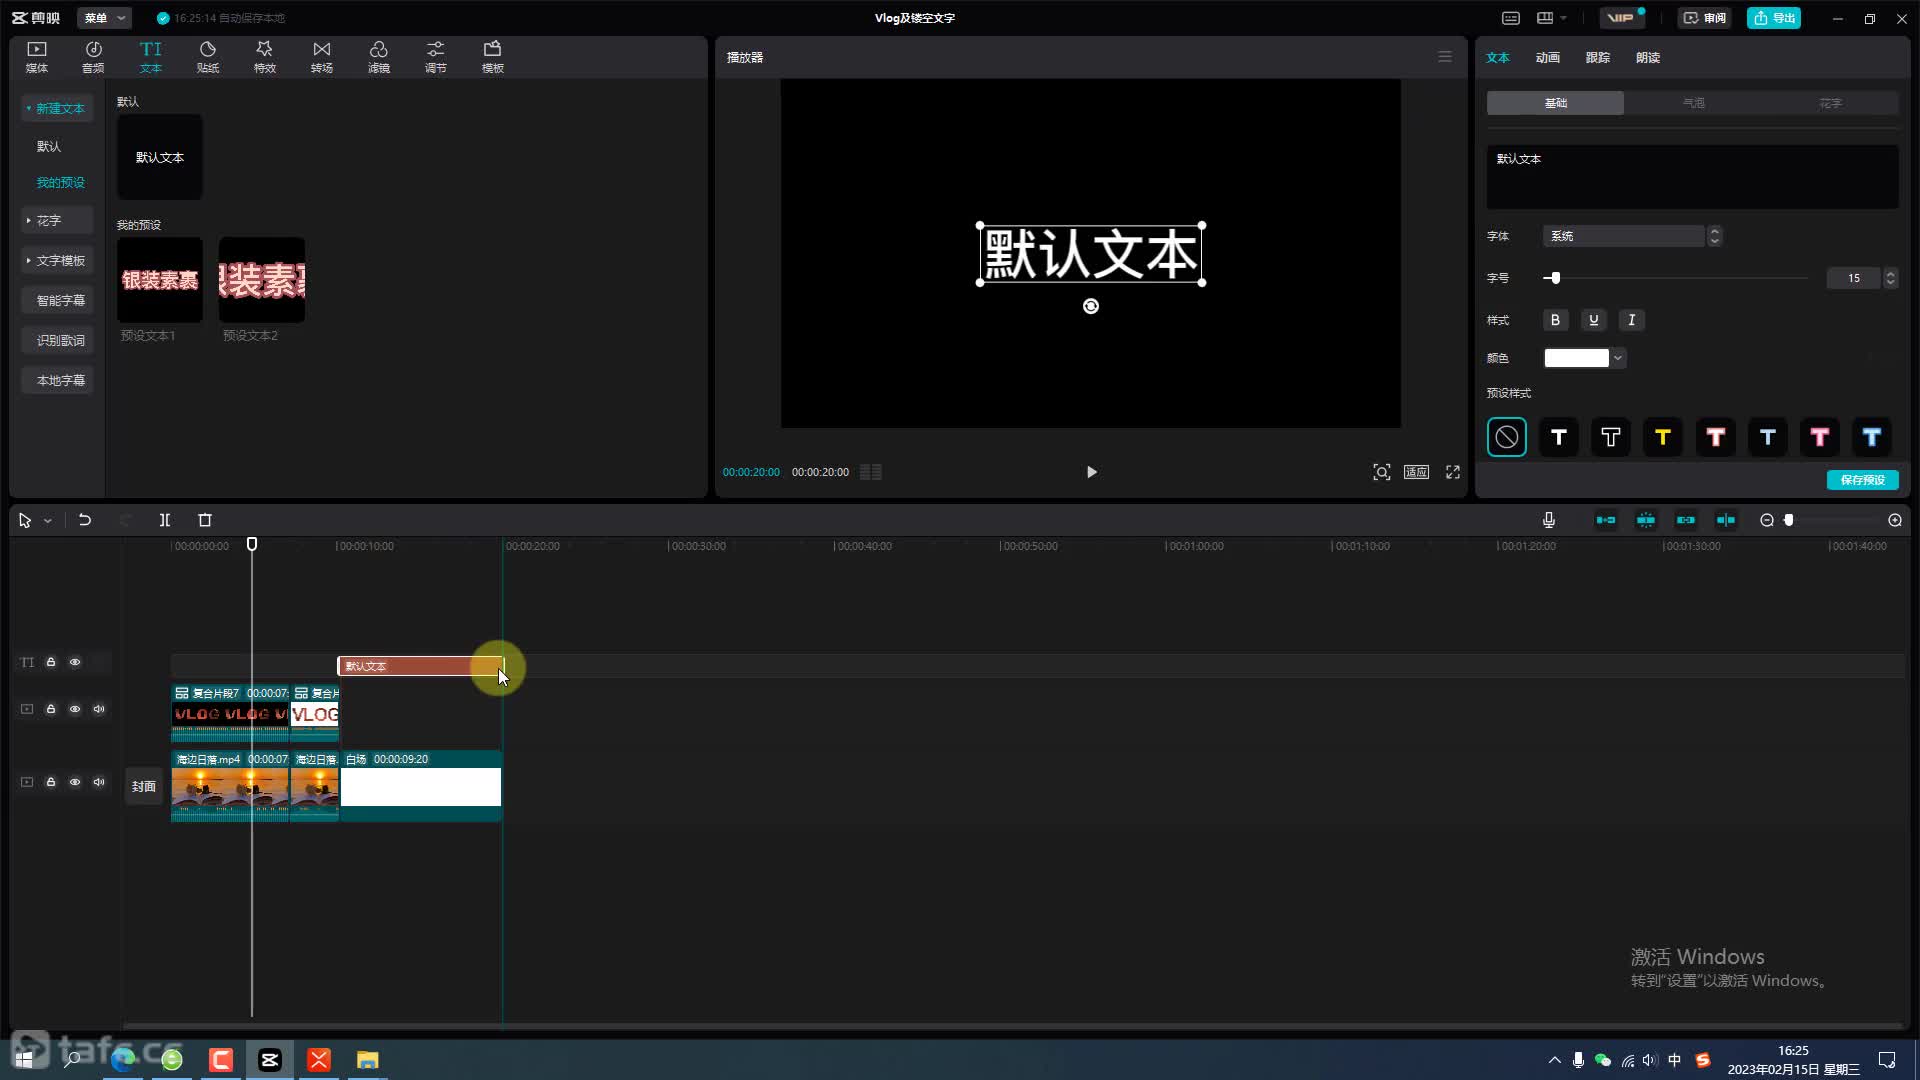Image resolution: width=1920 pixels, height=1080 pixels.
Task: Click the microphone record voiceover icon
Action: 1548,520
